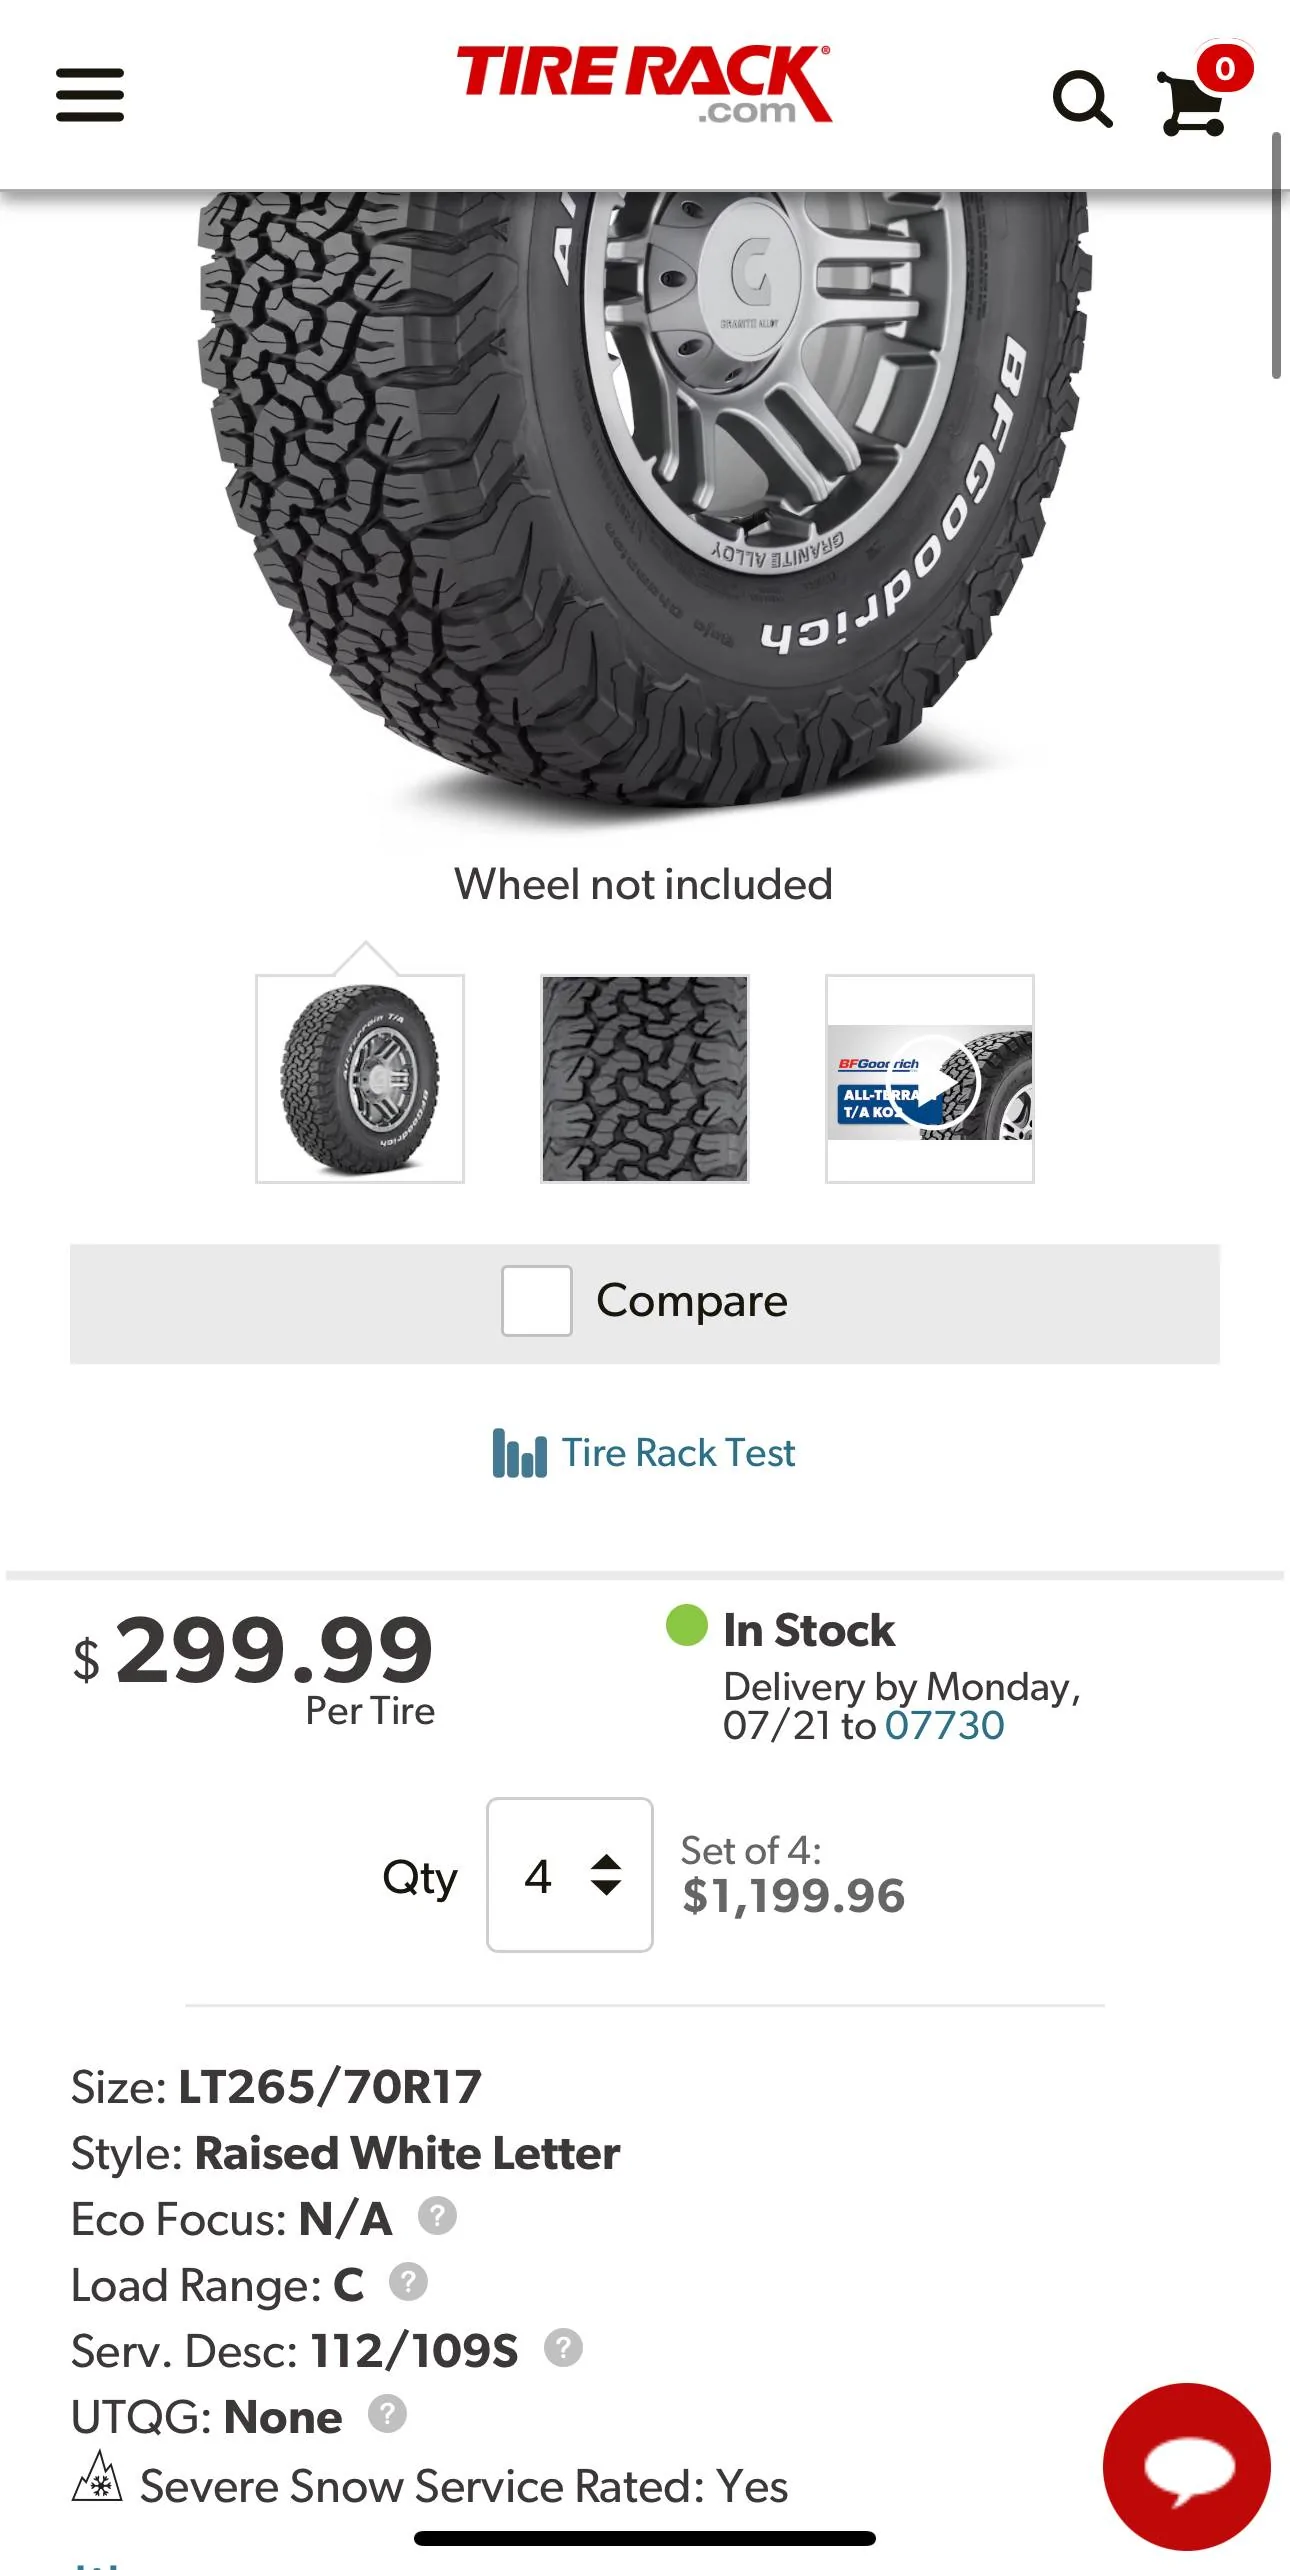Image resolution: width=1290 pixels, height=2570 pixels.
Task: Open the hamburger navigation menu
Action: point(90,95)
